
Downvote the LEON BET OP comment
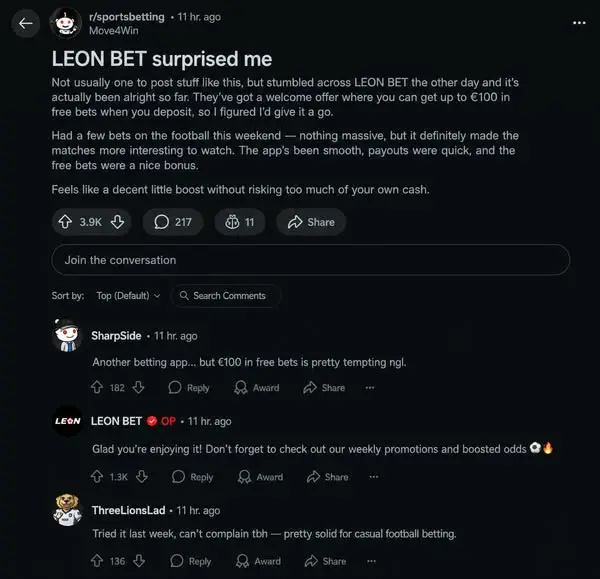tap(142, 476)
